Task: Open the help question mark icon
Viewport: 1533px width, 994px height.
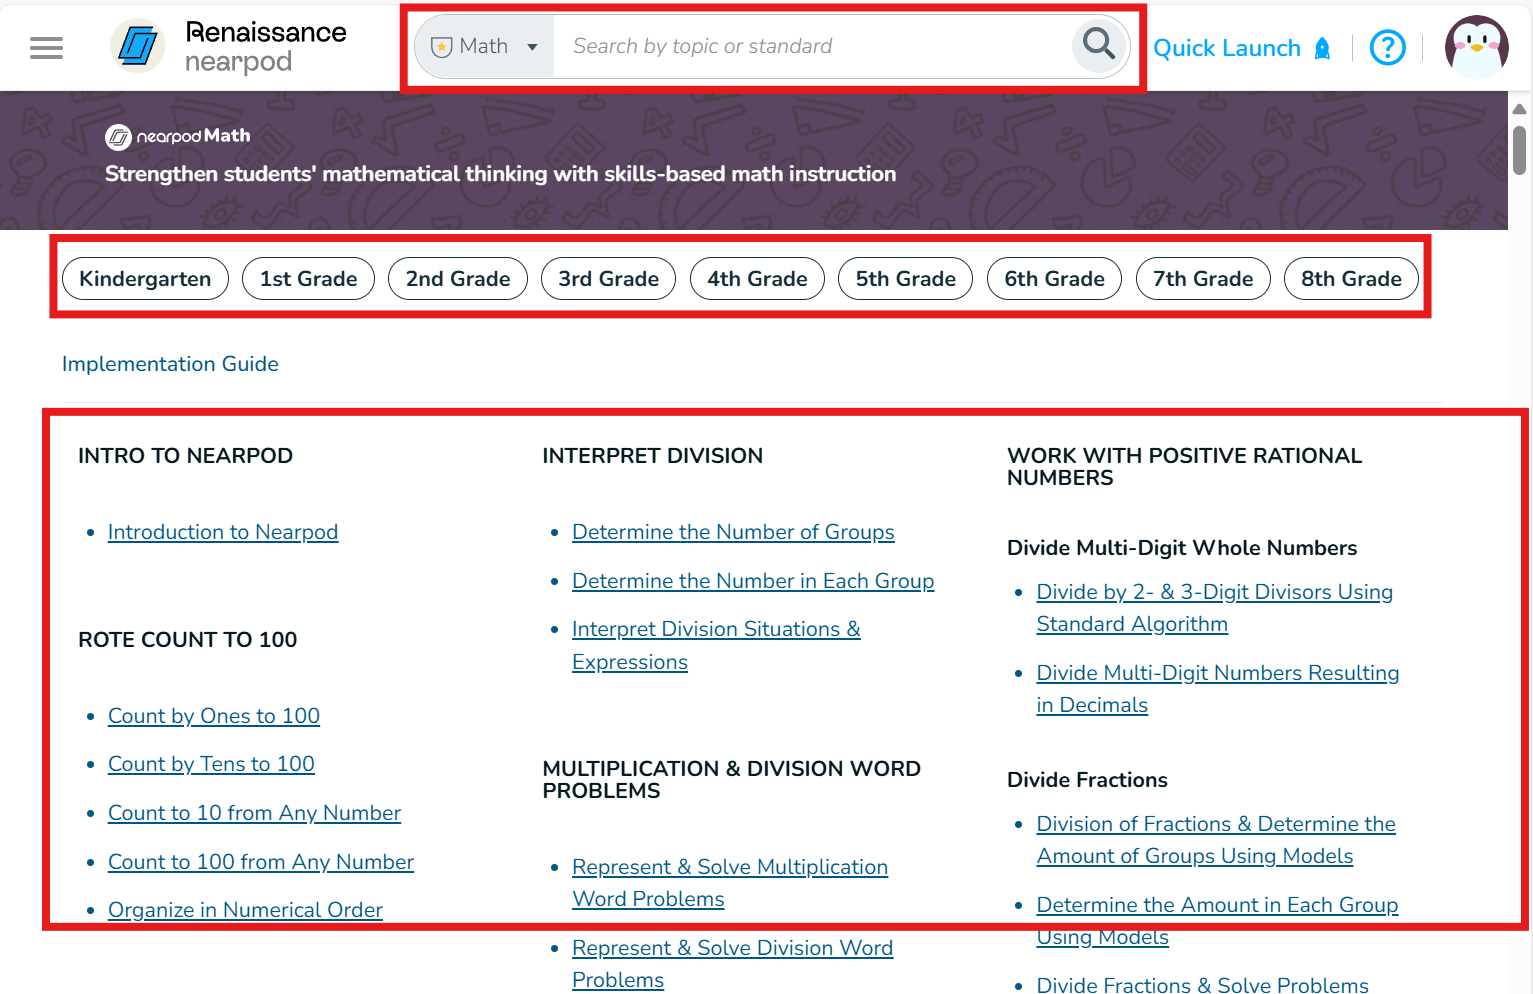Action: pos(1387,47)
